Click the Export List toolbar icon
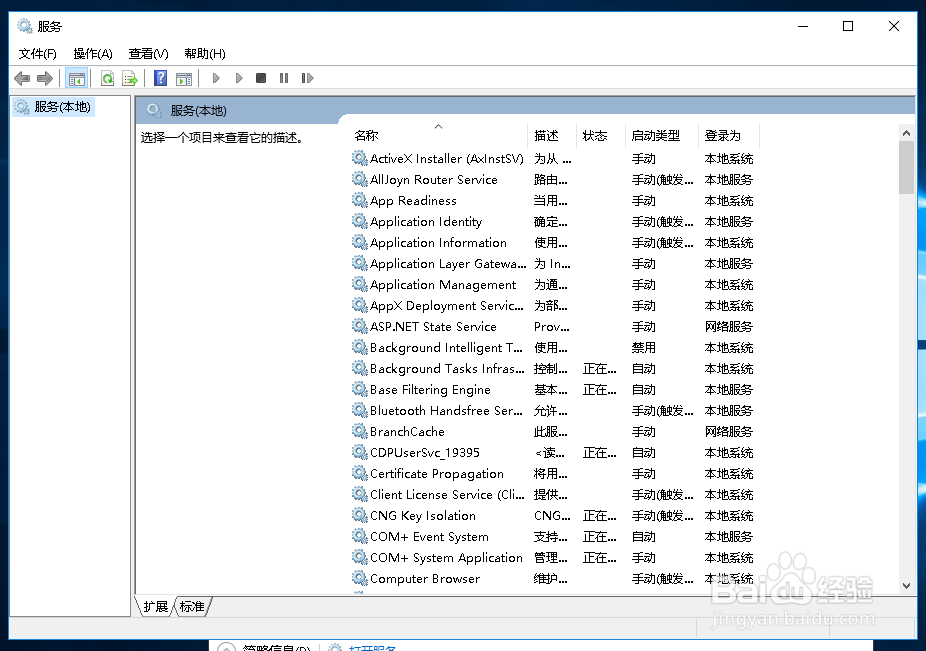 tap(129, 78)
